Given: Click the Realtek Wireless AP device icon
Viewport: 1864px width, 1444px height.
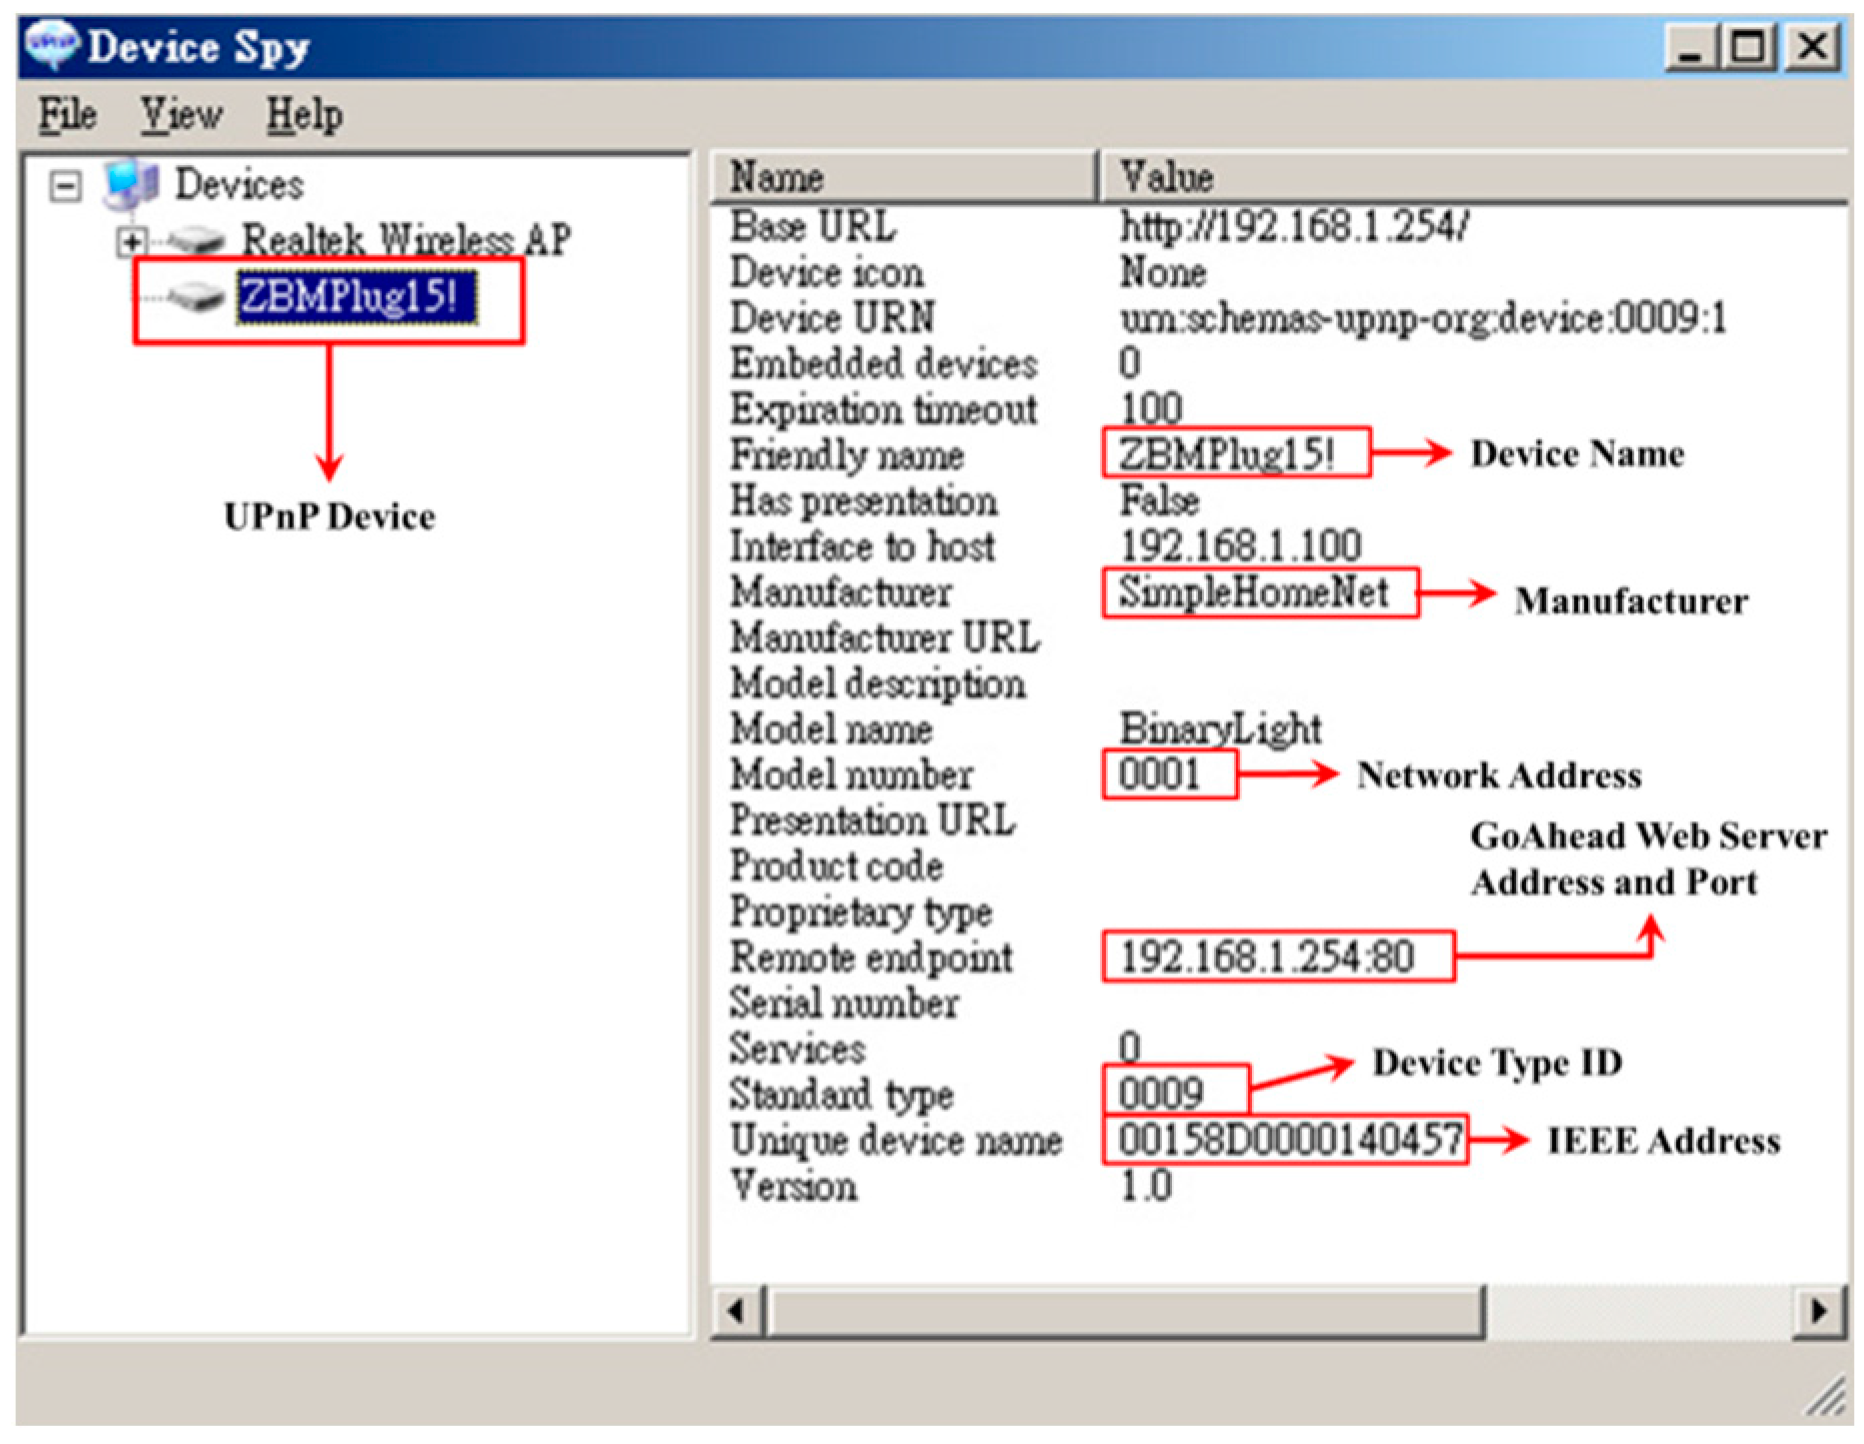Looking at the screenshot, I should click(196, 241).
